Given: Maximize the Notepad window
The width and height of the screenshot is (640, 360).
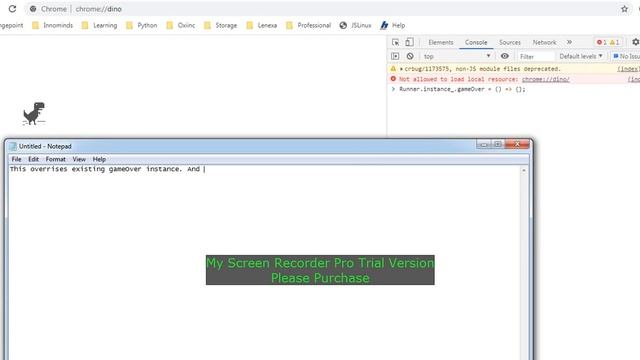Looking at the screenshot, I should tap(498, 144).
